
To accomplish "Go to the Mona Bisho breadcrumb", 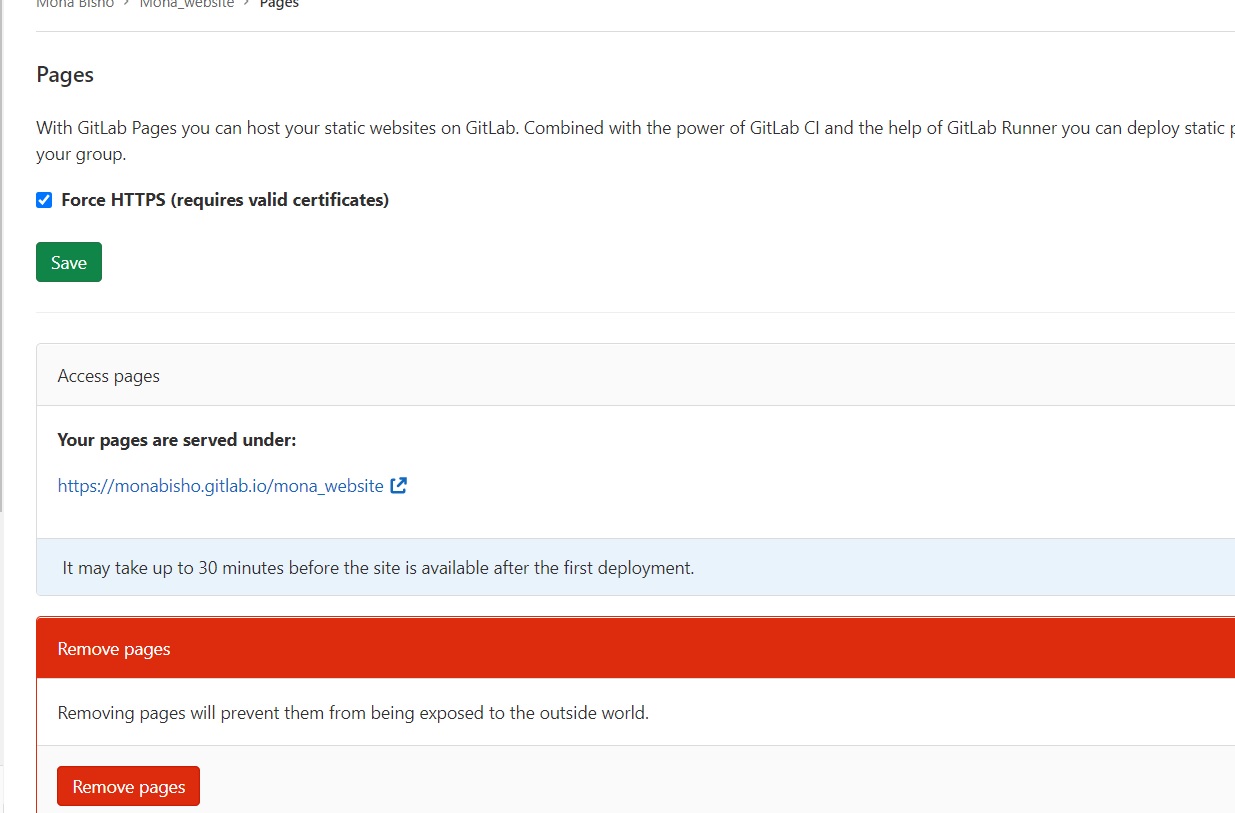I will (75, 4).
